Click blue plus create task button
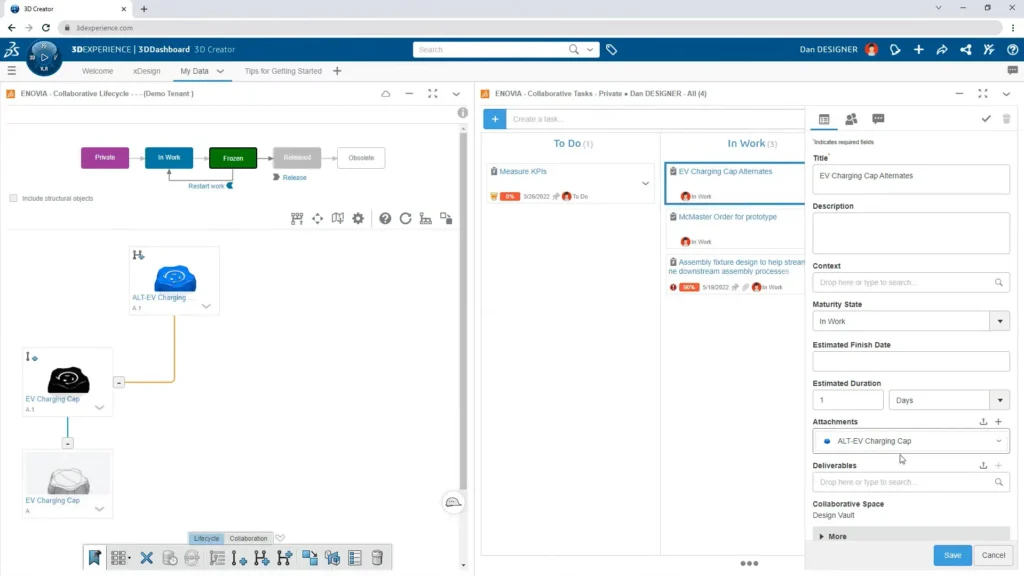The image size is (1024, 576). pos(494,119)
